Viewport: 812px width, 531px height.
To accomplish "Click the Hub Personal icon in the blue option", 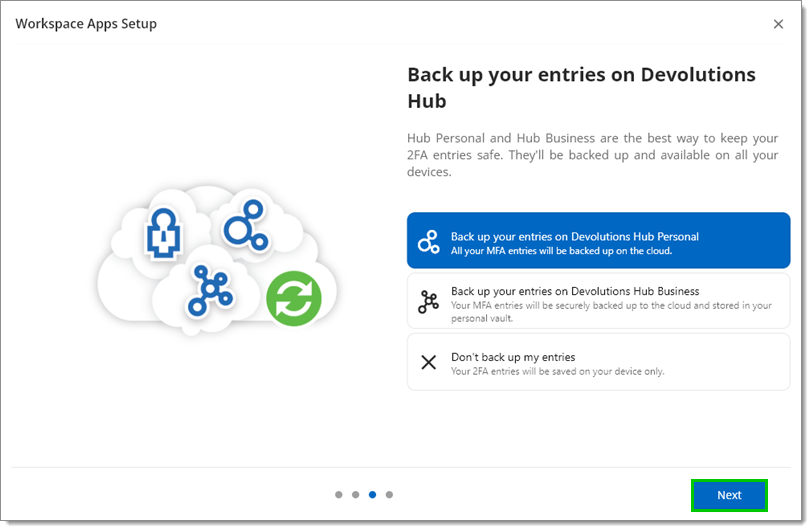I will [x=429, y=242].
